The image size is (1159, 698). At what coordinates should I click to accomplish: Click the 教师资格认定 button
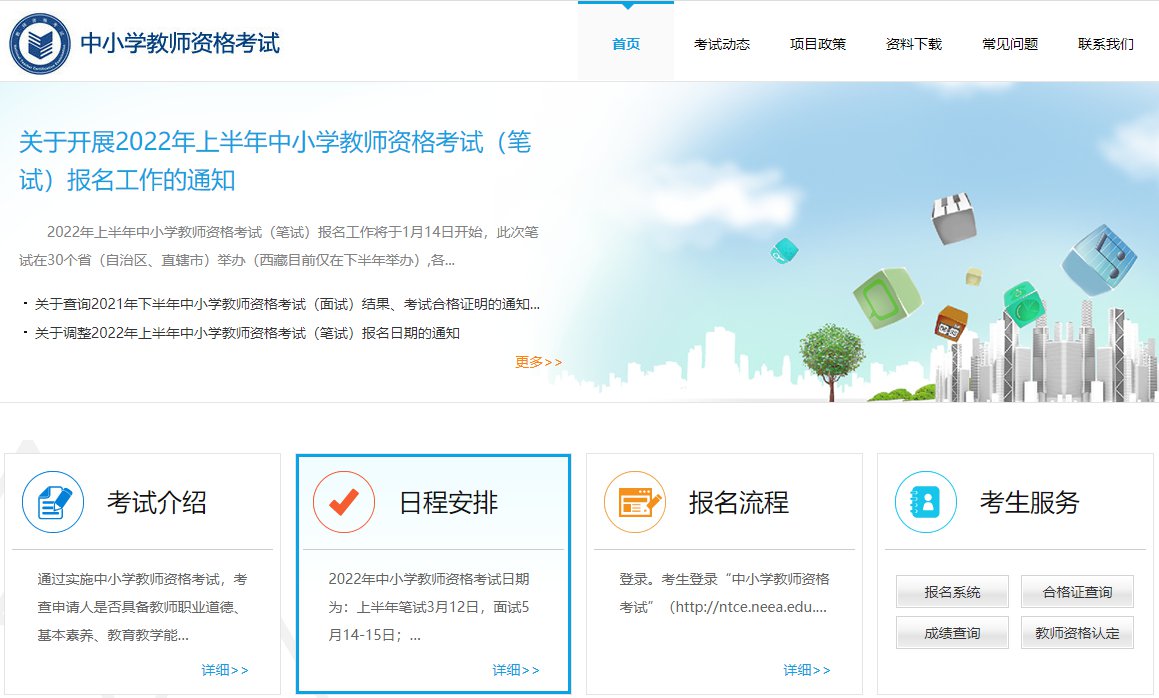[1077, 633]
